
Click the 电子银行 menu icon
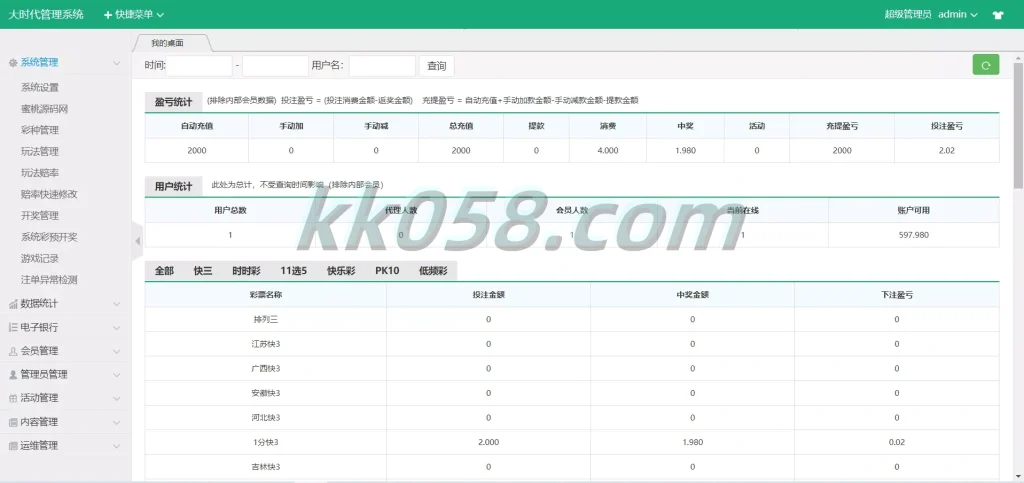(x=12, y=327)
